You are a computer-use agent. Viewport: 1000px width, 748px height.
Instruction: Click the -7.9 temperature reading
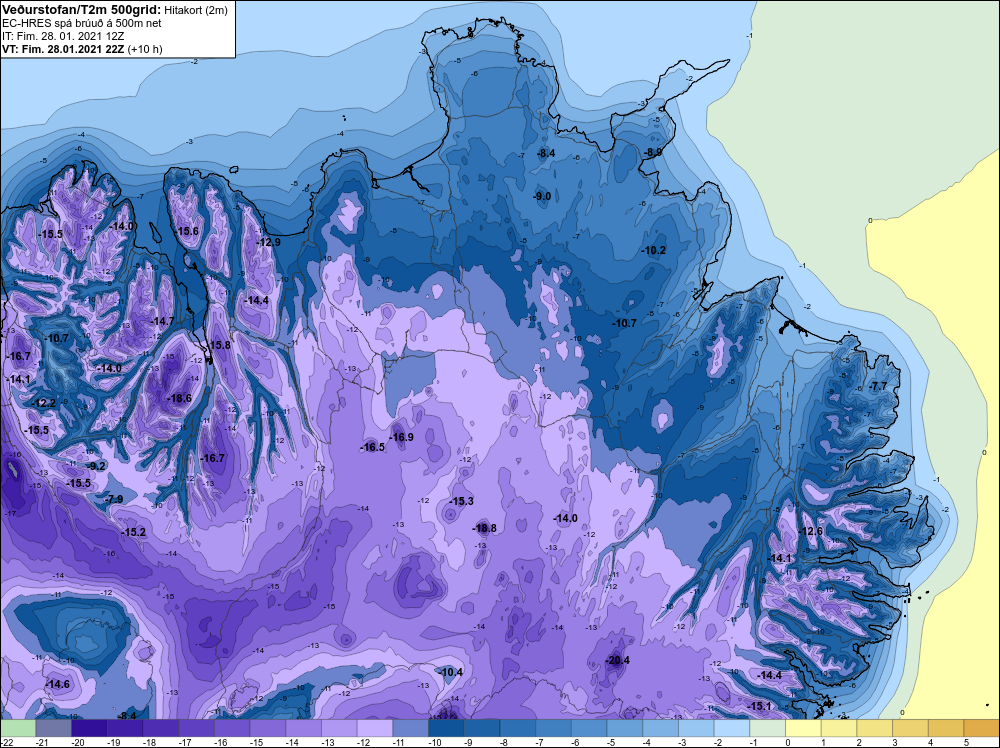[x=114, y=499]
